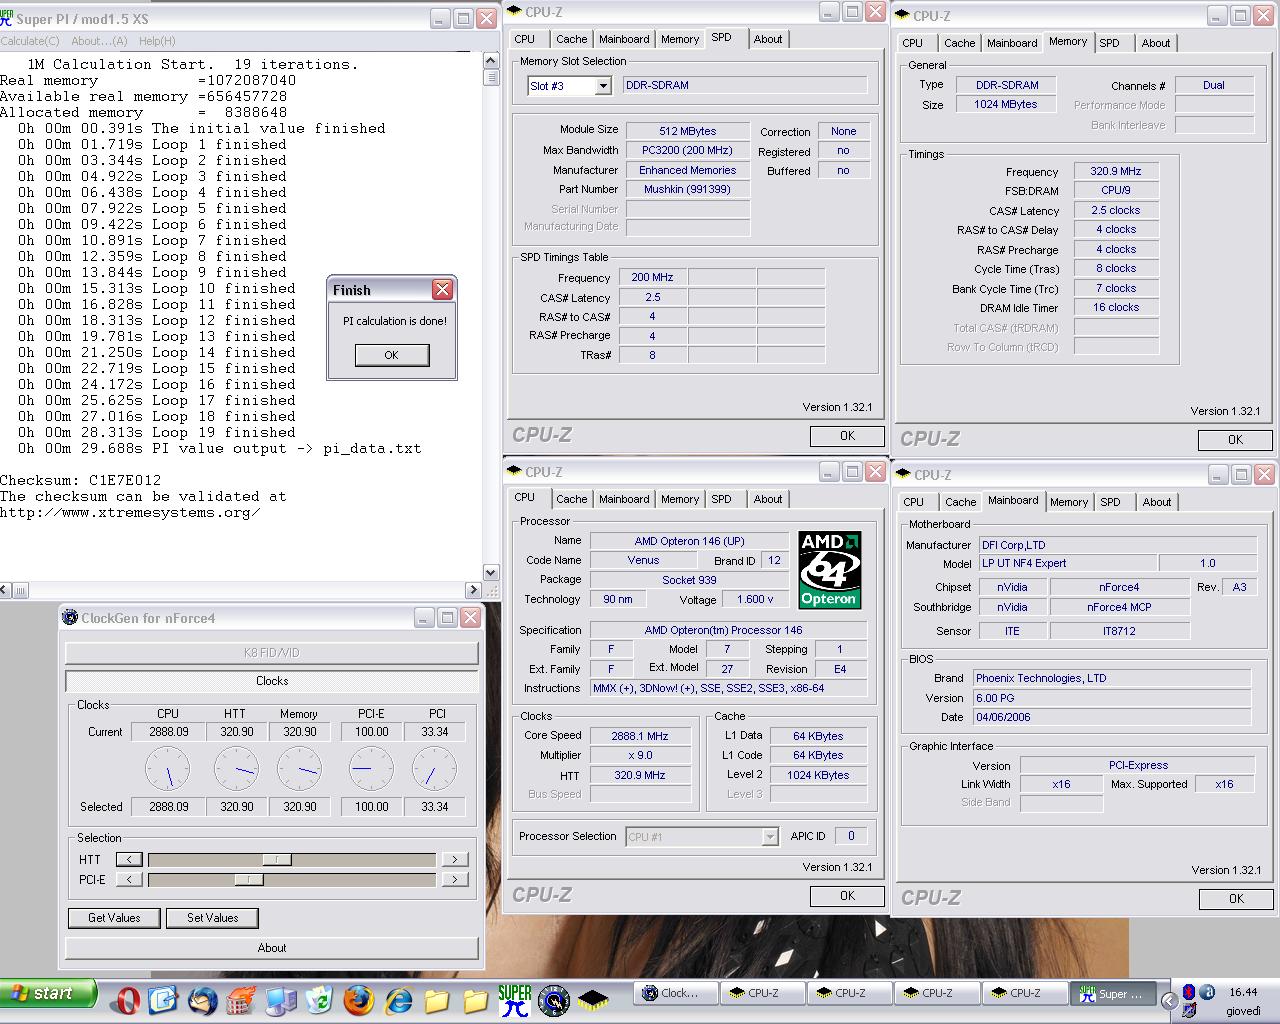Open Mozilla Firefox from quick launch
Image resolution: width=1280 pixels, height=1024 pixels.
tap(358, 998)
